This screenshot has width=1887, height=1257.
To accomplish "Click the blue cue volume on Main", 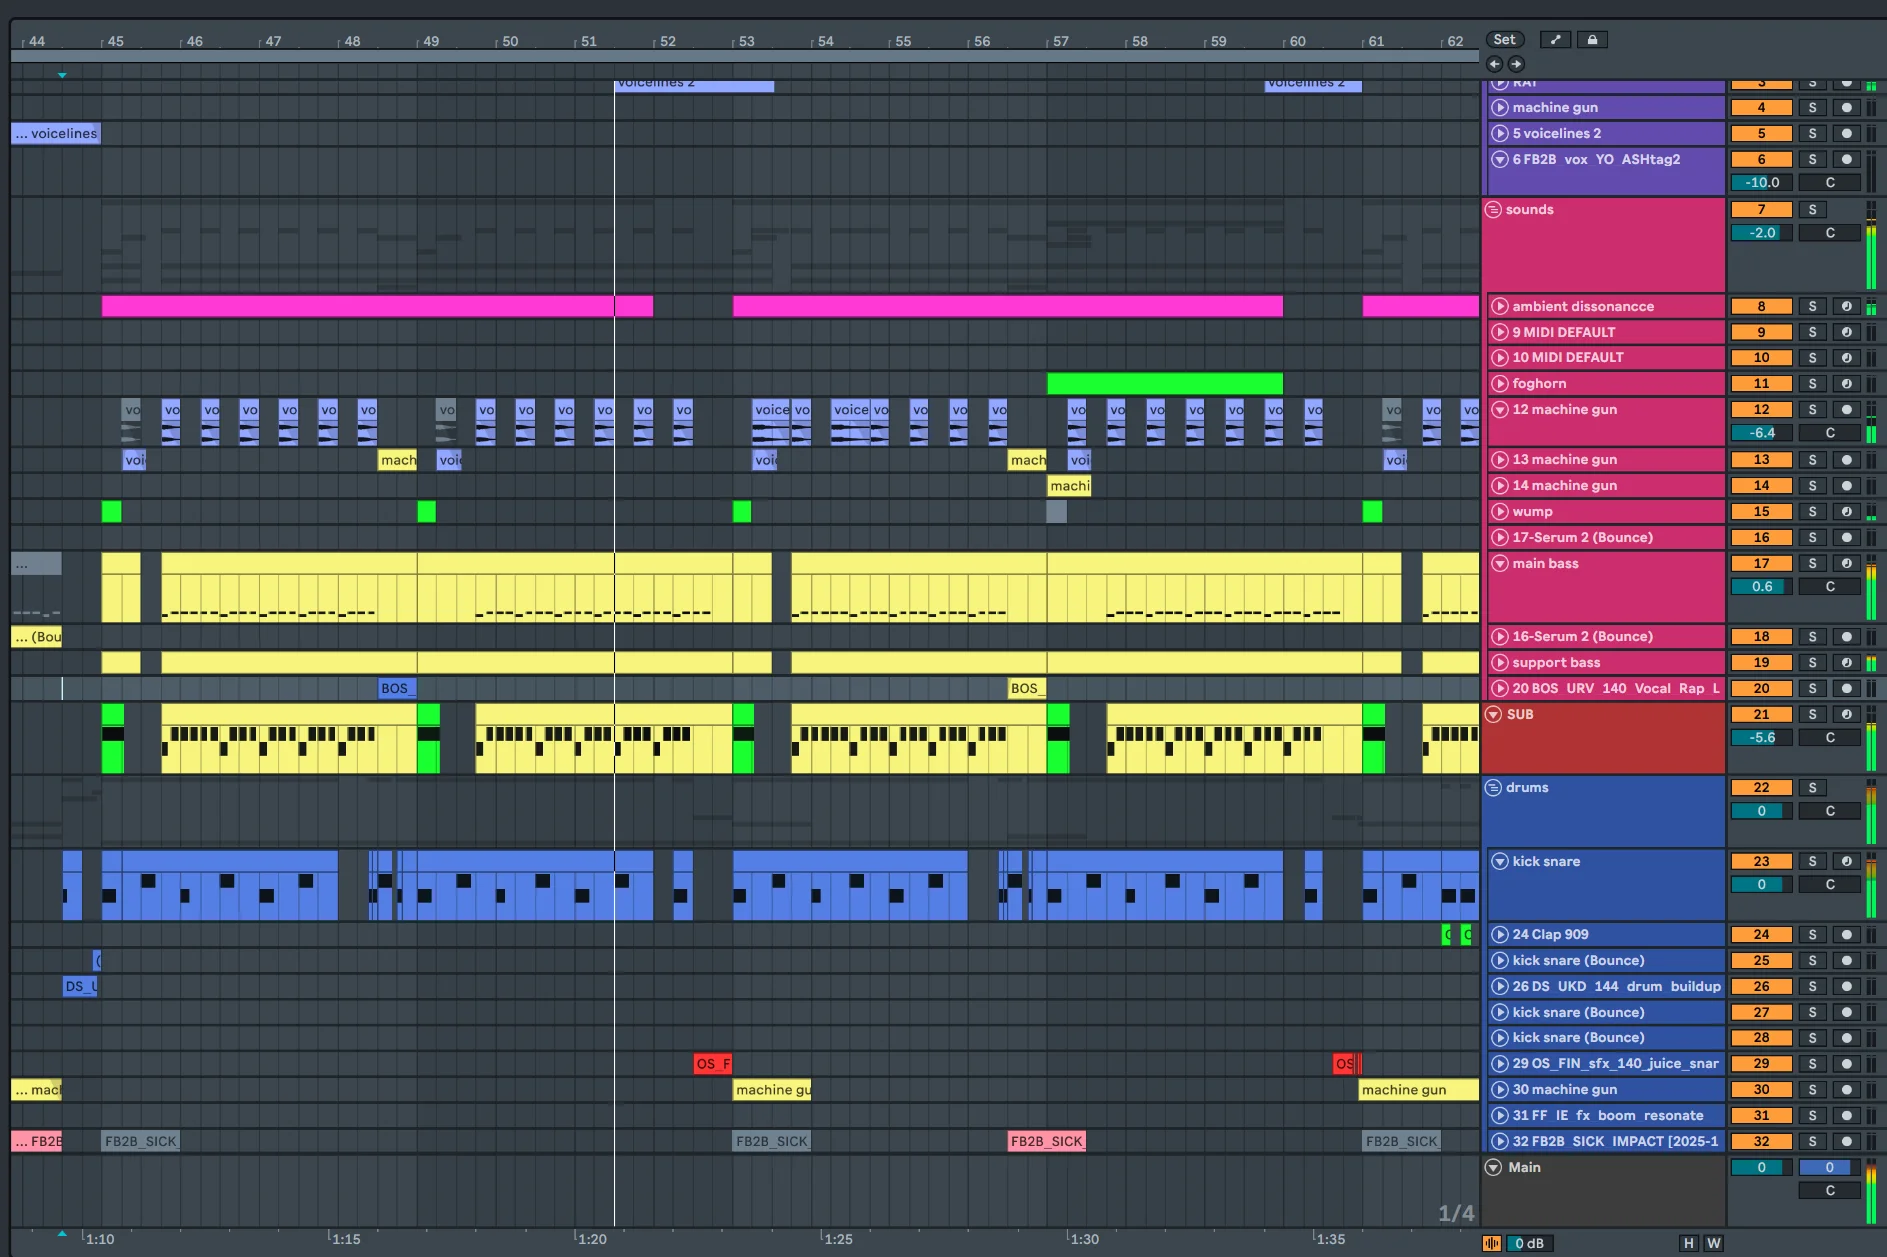I will (x=1830, y=1168).
